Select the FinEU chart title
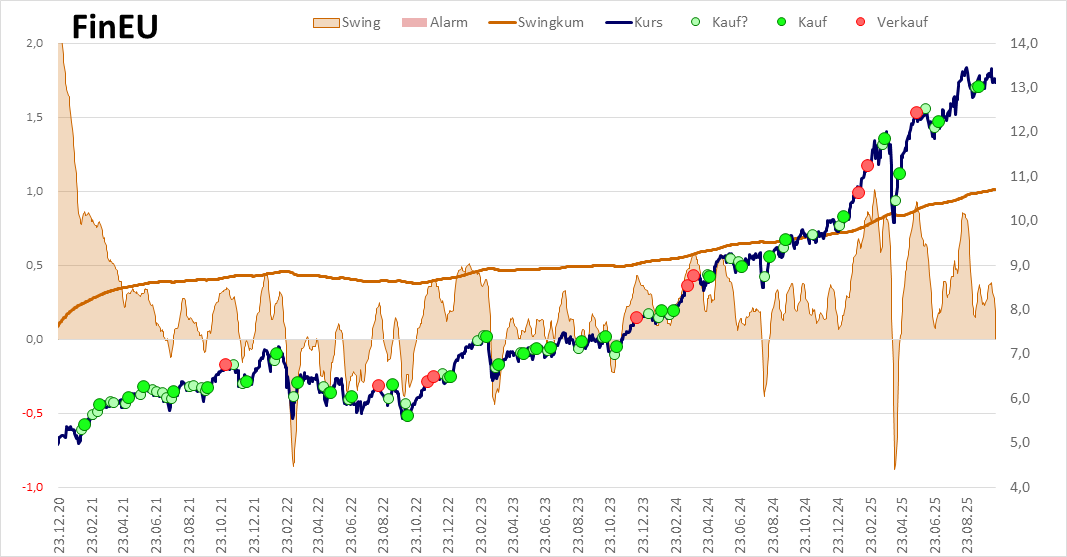 point(114,26)
